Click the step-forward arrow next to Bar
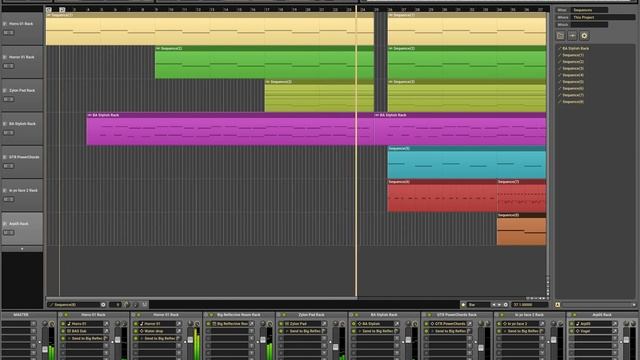The width and height of the screenshot is (640, 360). pyautogui.click(x=499, y=304)
